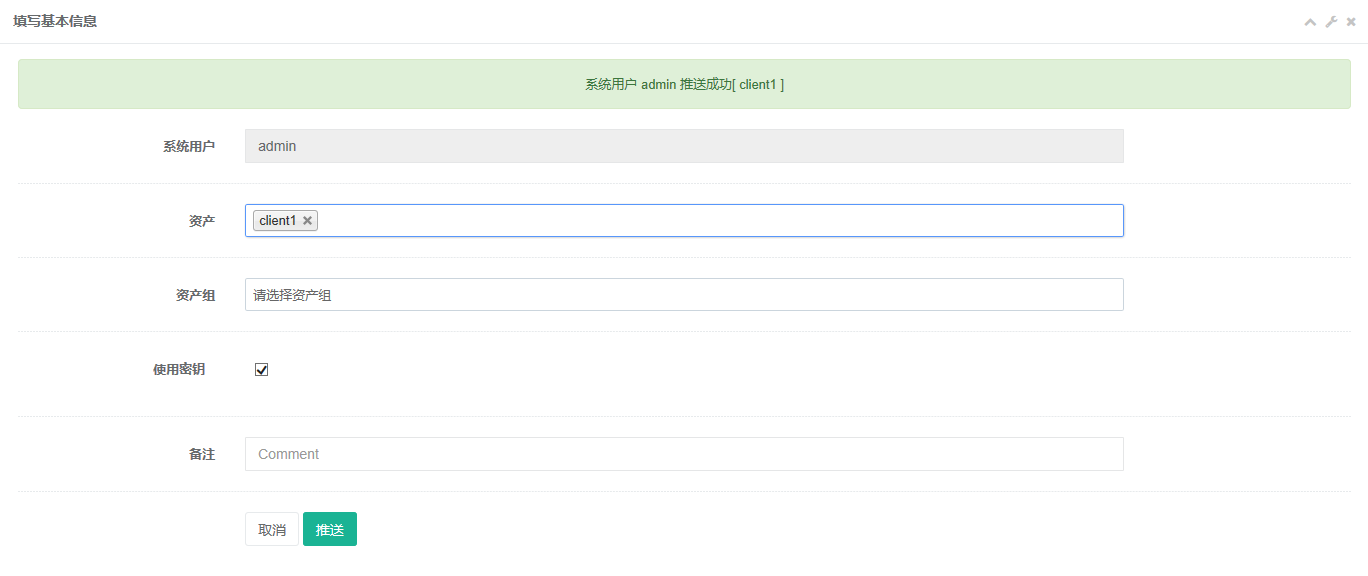Close the 填写基本信息 panel
The width and height of the screenshot is (1368, 576).
click(x=1351, y=22)
